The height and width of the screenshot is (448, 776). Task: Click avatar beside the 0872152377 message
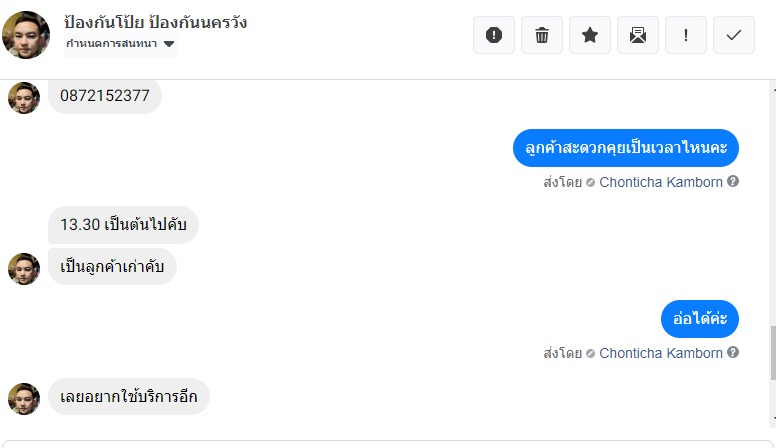24,98
